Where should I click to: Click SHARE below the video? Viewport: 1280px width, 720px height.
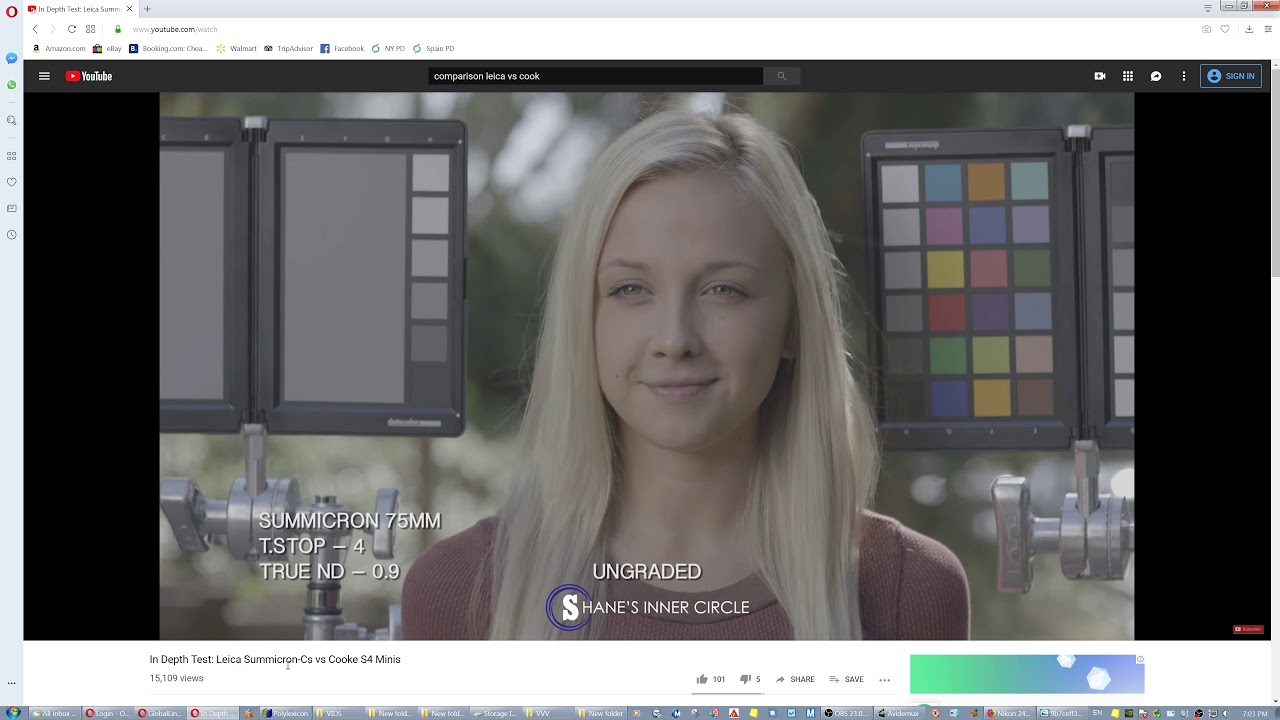click(x=795, y=680)
